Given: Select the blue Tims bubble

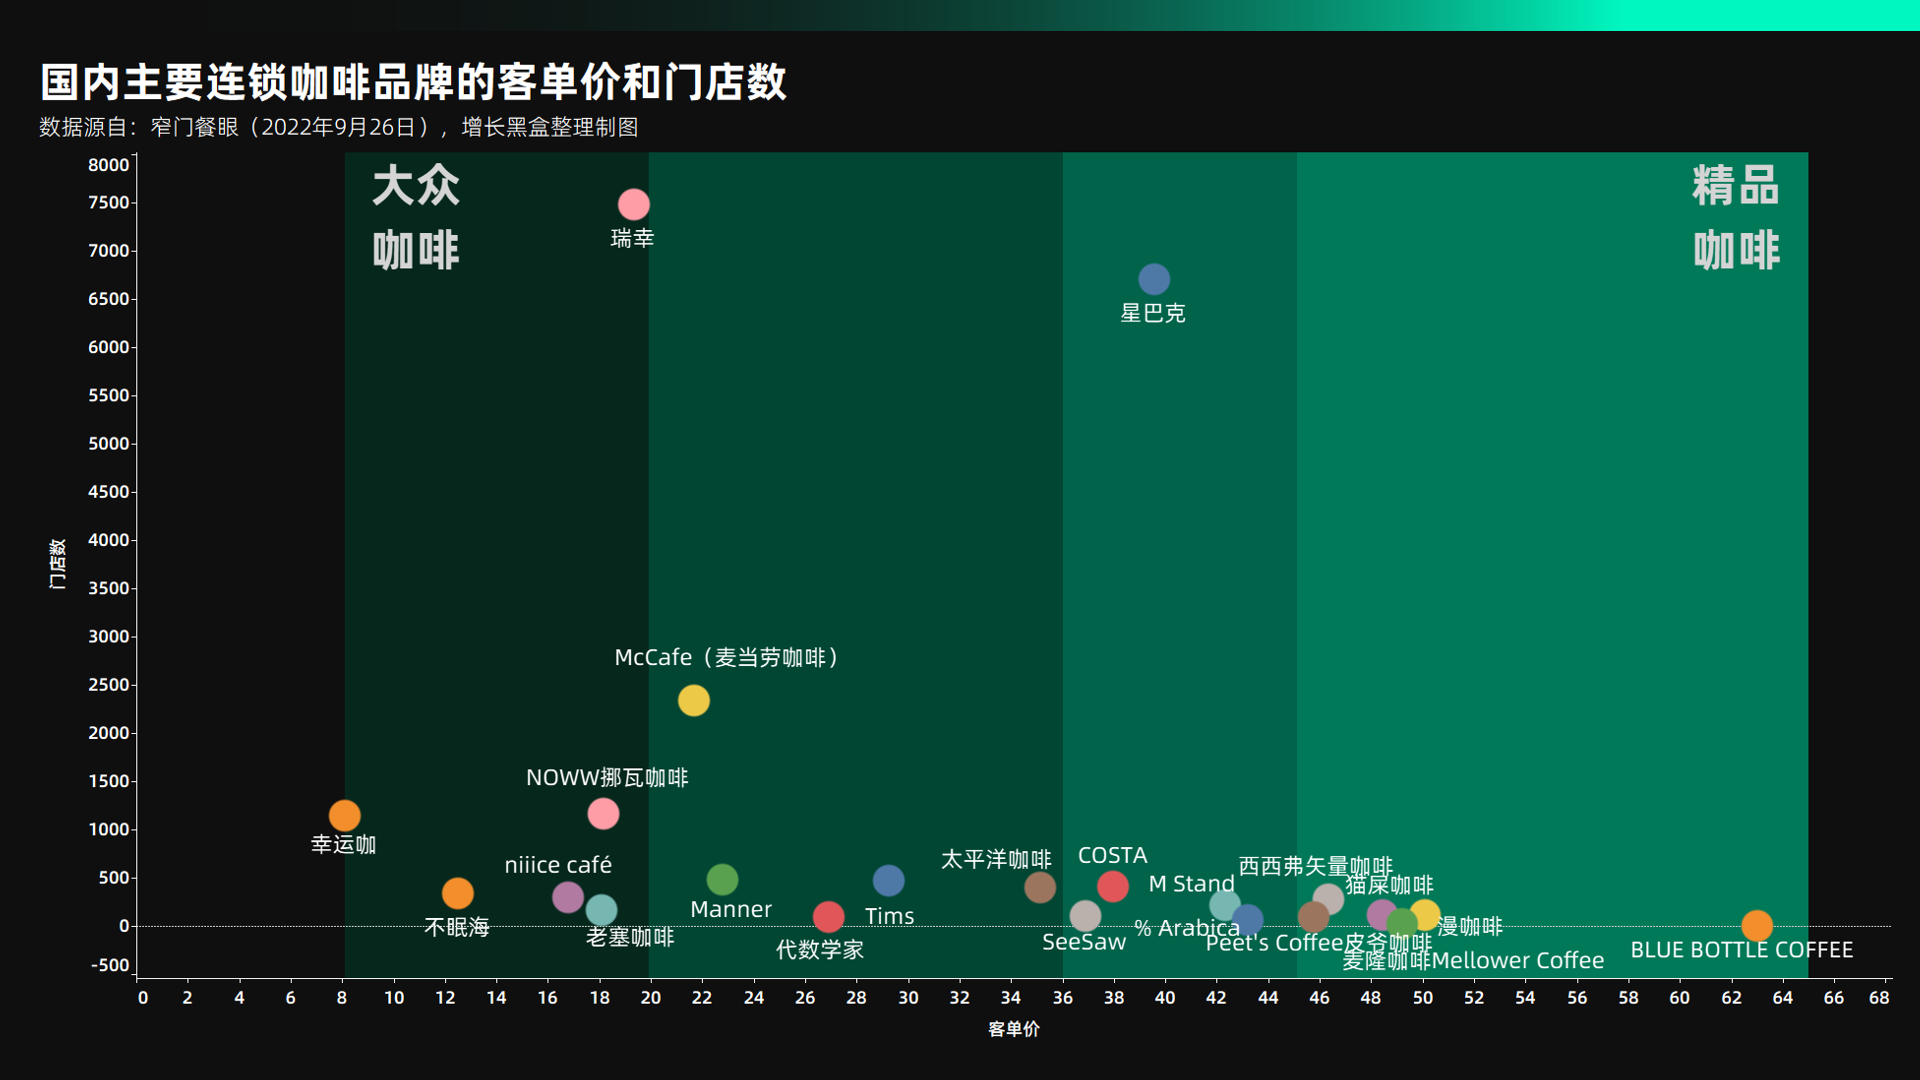Looking at the screenshot, I should 888,880.
